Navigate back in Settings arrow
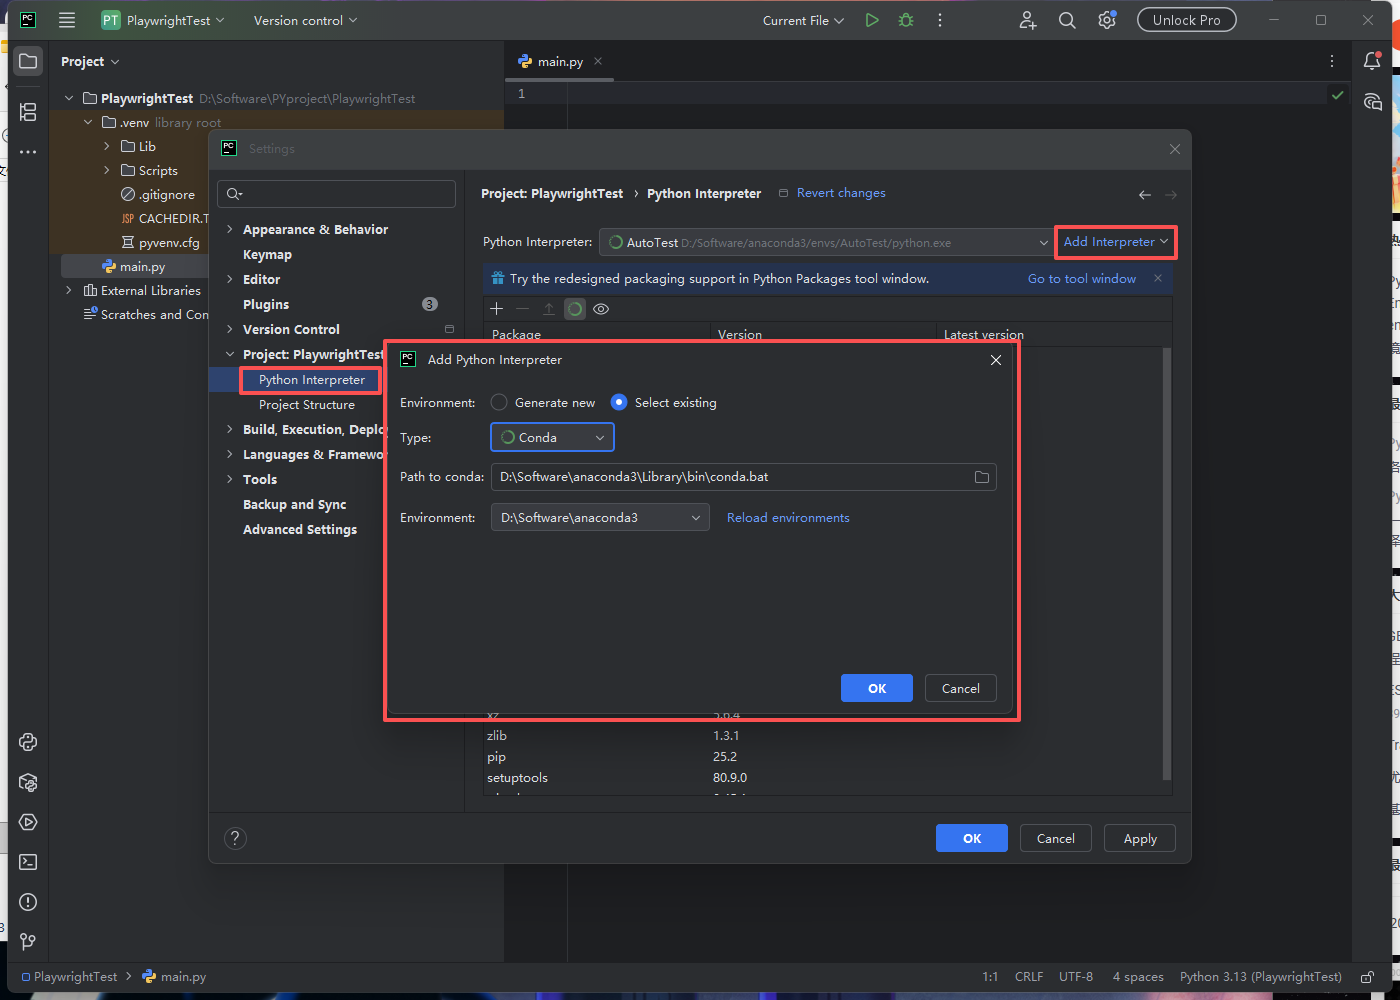1400x1000 pixels. tap(1145, 194)
